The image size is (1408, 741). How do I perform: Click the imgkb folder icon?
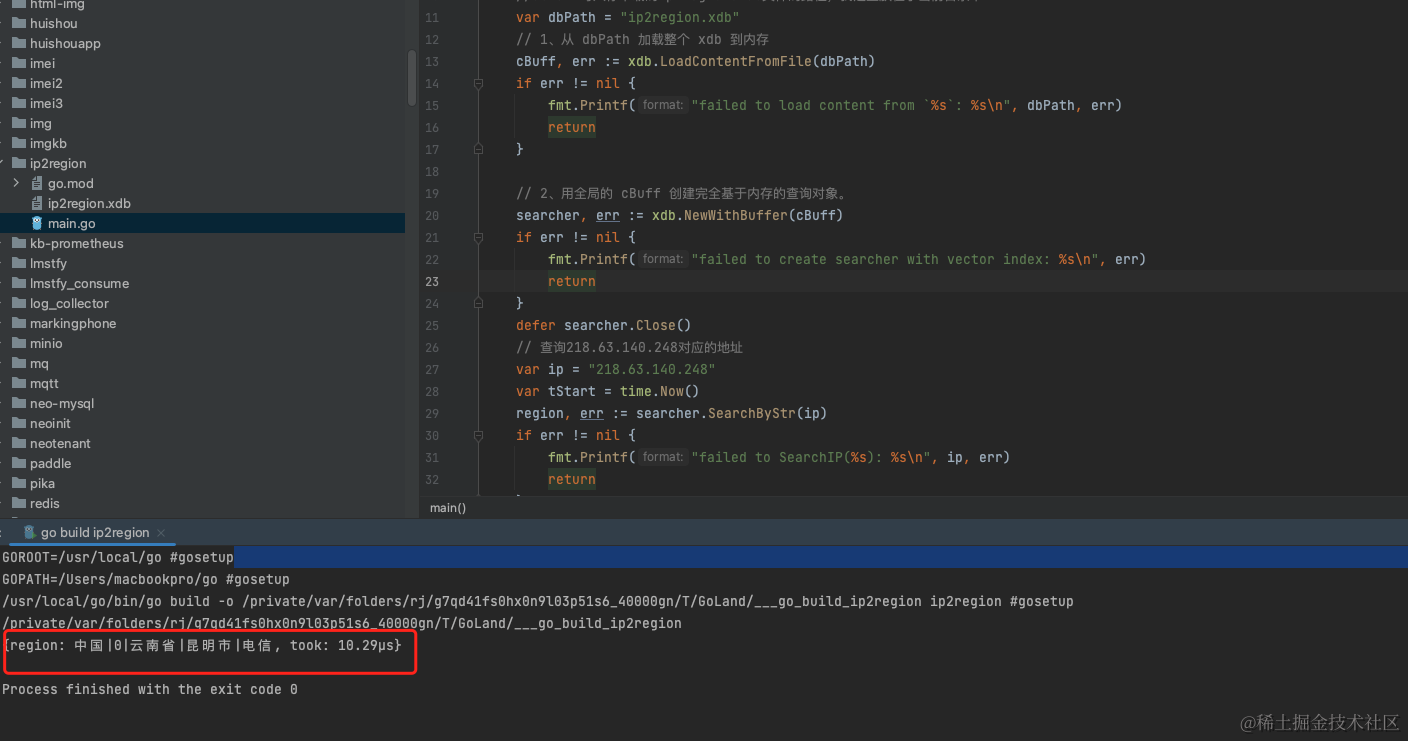click(19, 143)
